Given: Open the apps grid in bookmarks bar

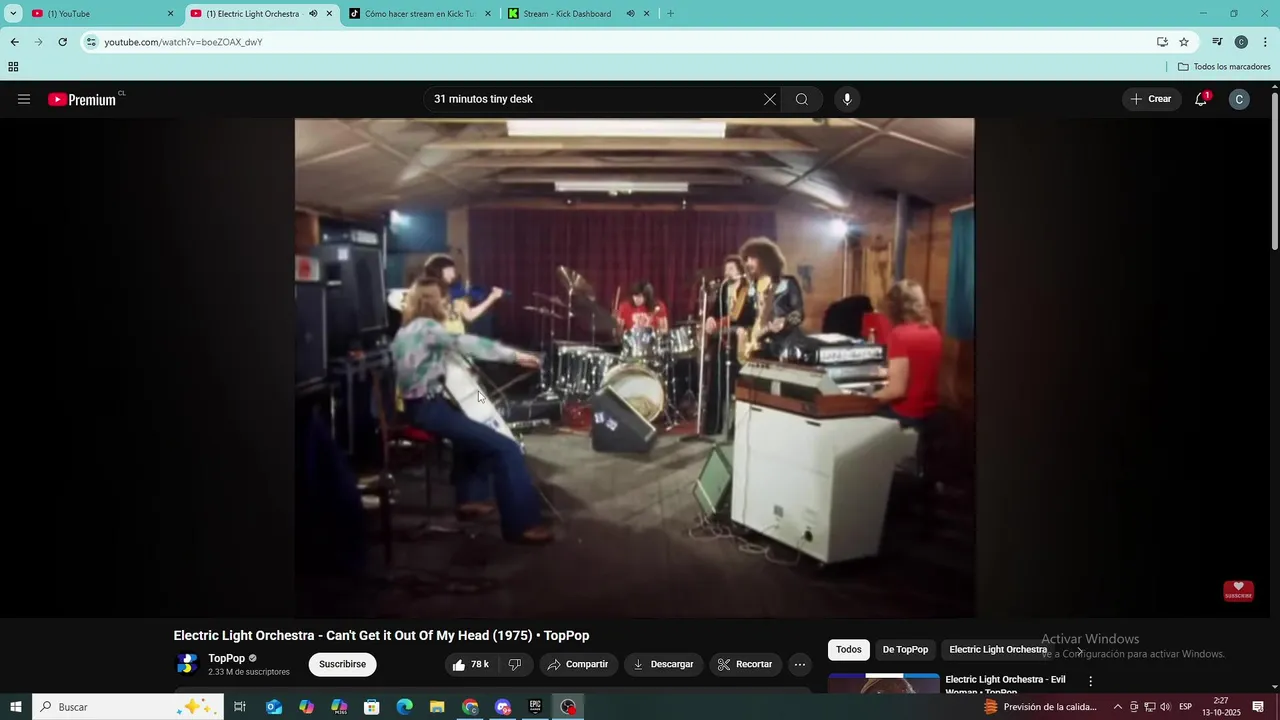Looking at the screenshot, I should click(13, 67).
